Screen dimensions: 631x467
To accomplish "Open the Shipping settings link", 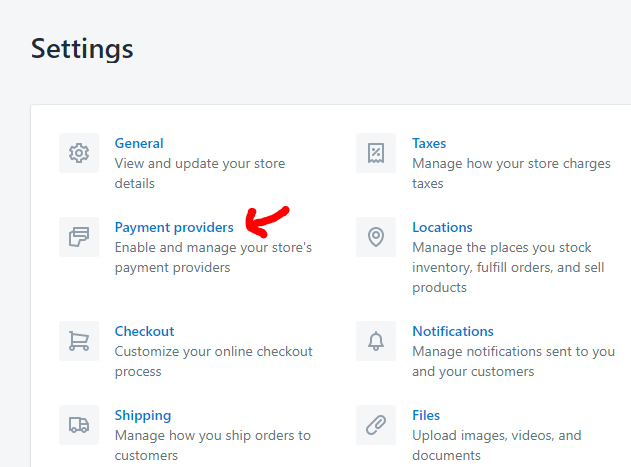I will (143, 415).
